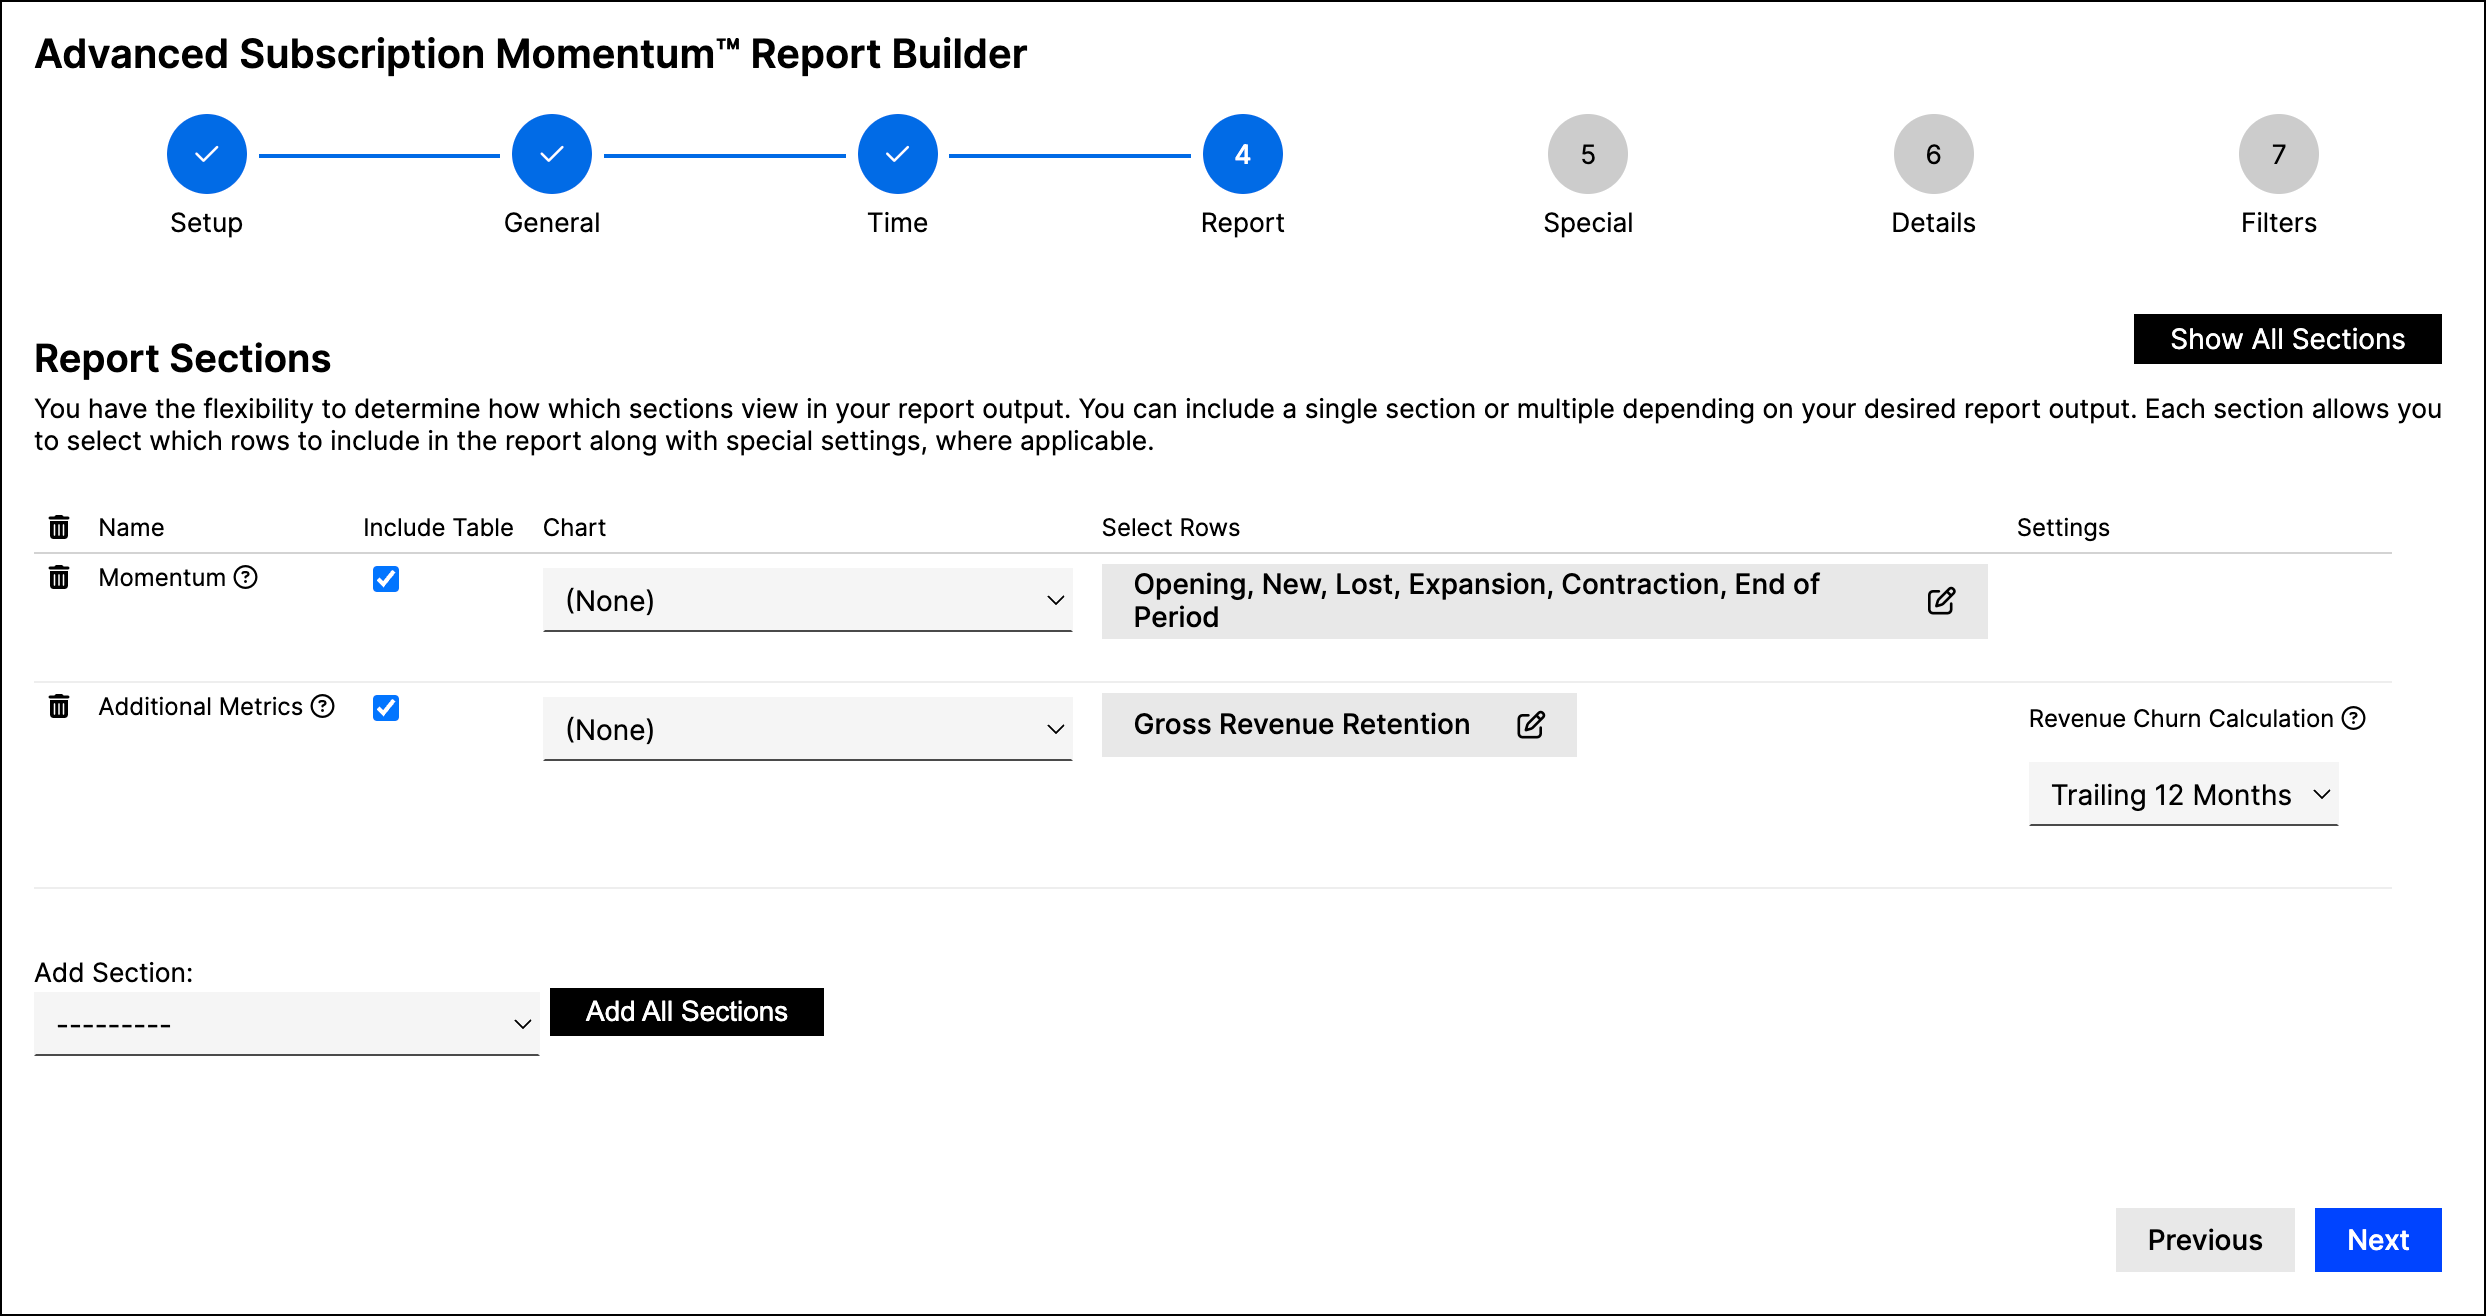Click the Opening, New, Lost rows box
Viewport: 2486px width, 1316px height.
coord(1544,601)
